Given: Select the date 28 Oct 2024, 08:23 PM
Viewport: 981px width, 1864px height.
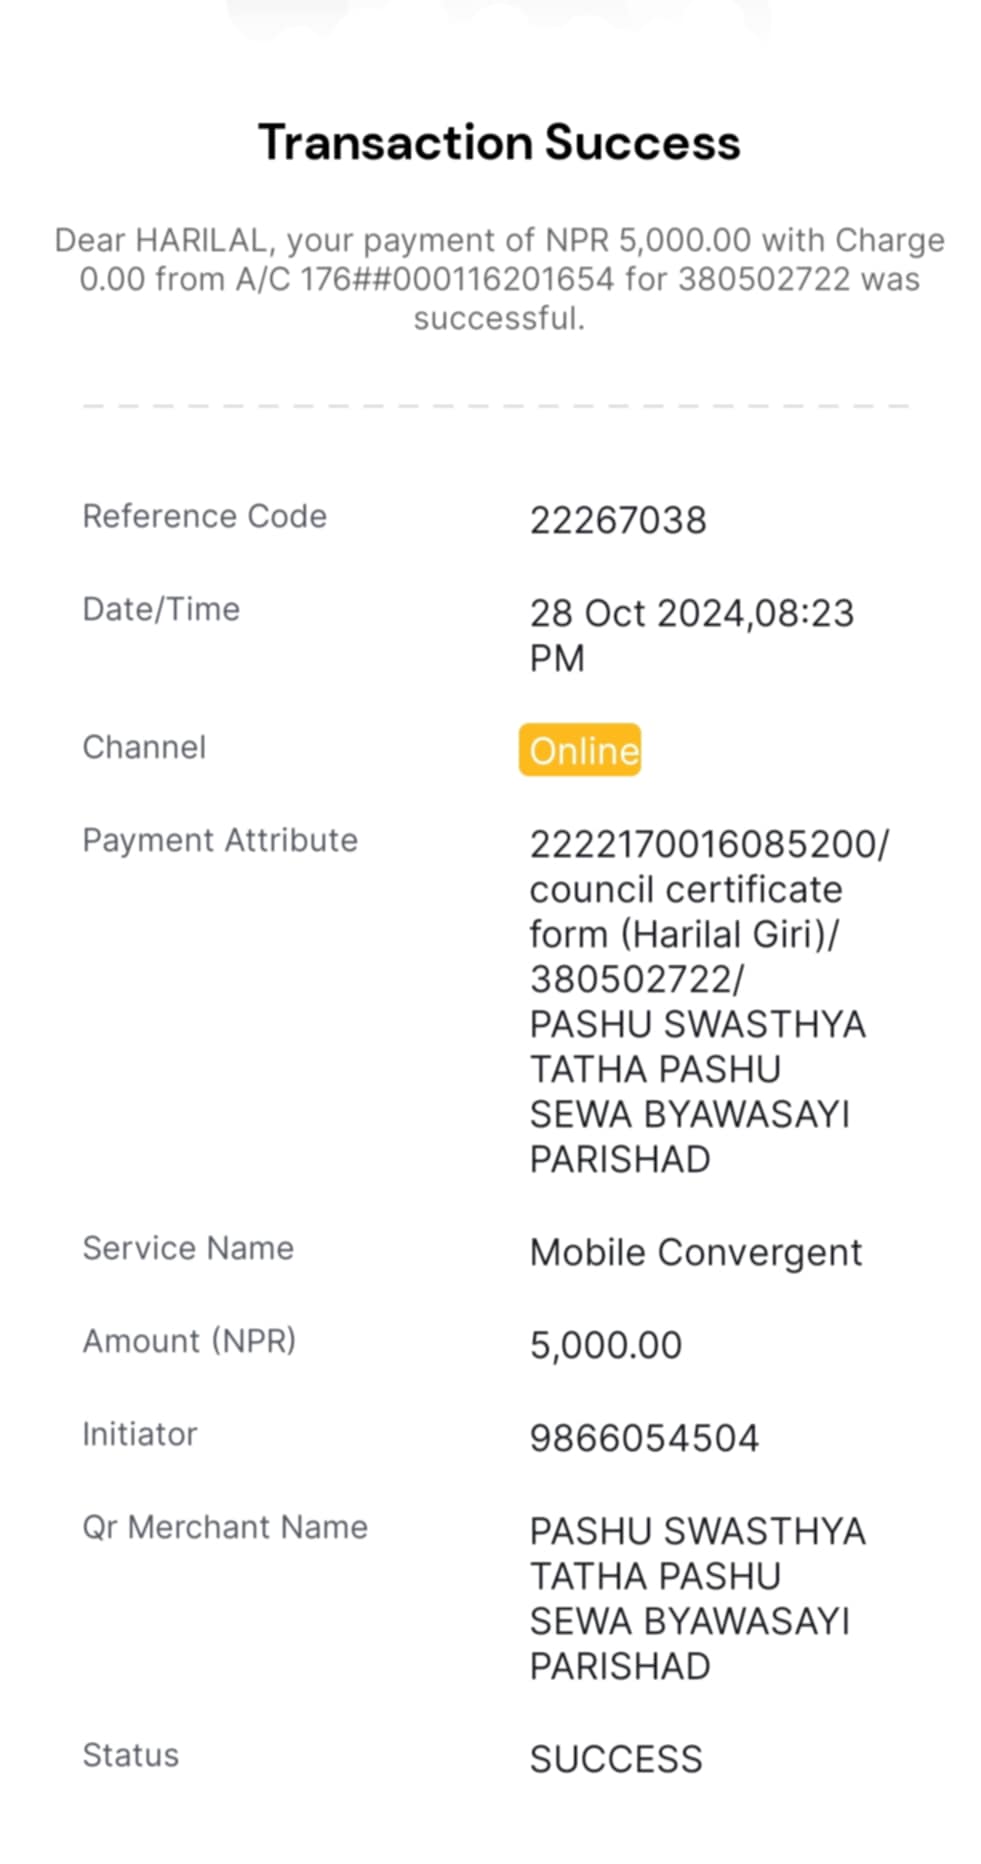Looking at the screenshot, I should [x=691, y=635].
